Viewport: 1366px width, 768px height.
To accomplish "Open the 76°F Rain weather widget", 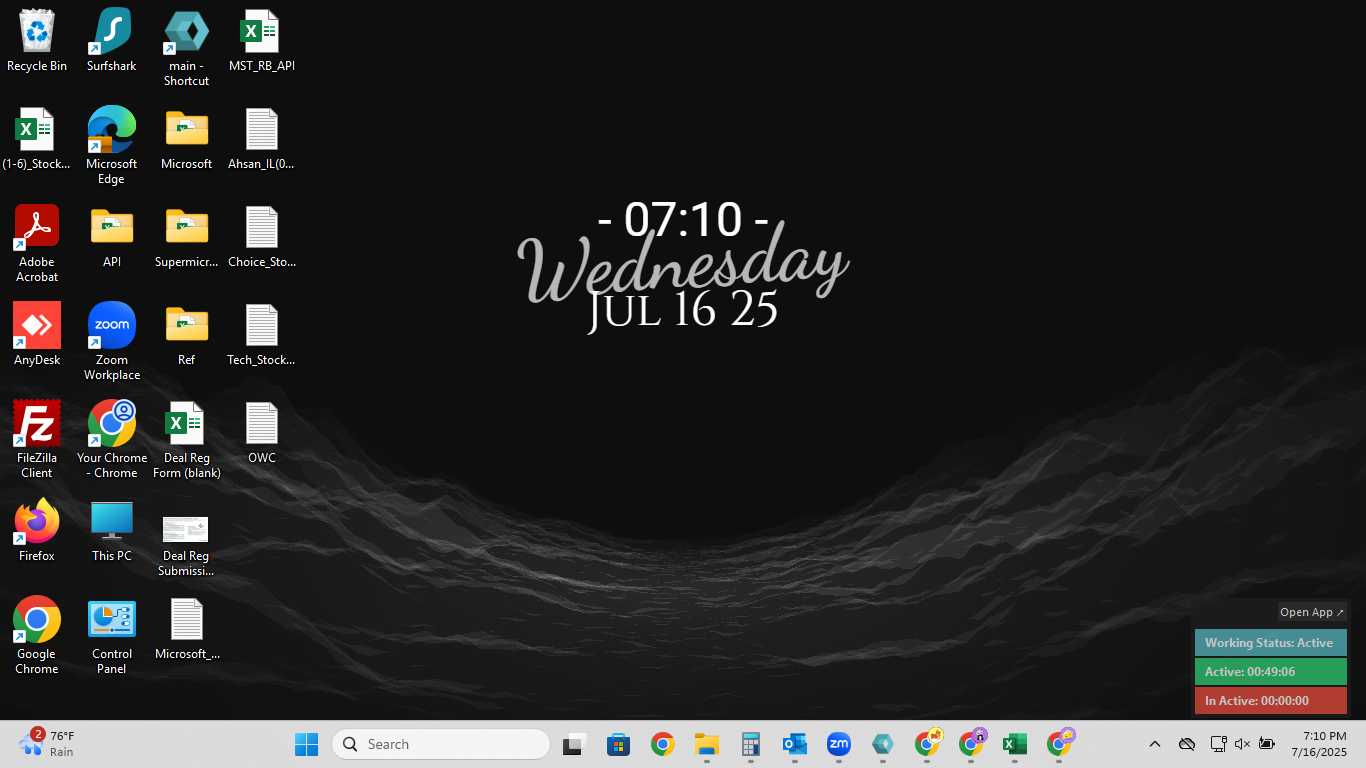I will coord(48,744).
